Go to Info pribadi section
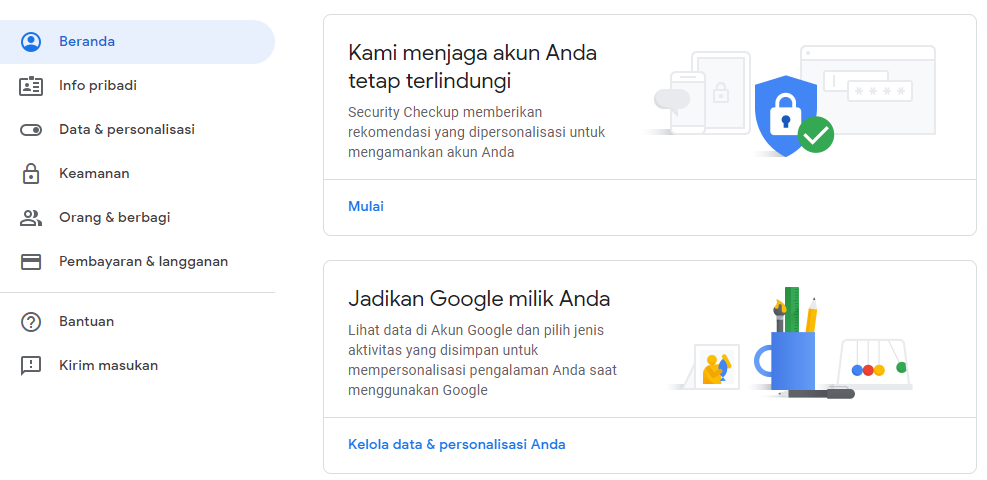987x480 pixels. click(98, 86)
